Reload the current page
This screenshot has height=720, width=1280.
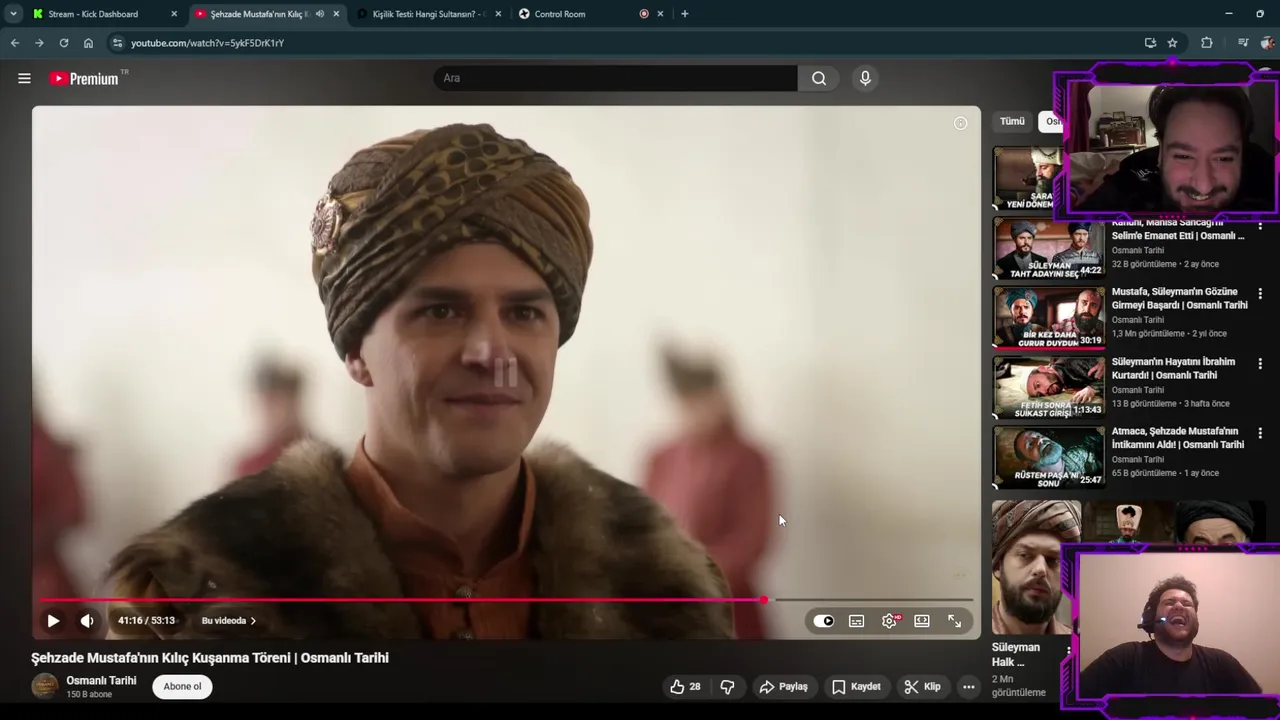click(x=64, y=43)
